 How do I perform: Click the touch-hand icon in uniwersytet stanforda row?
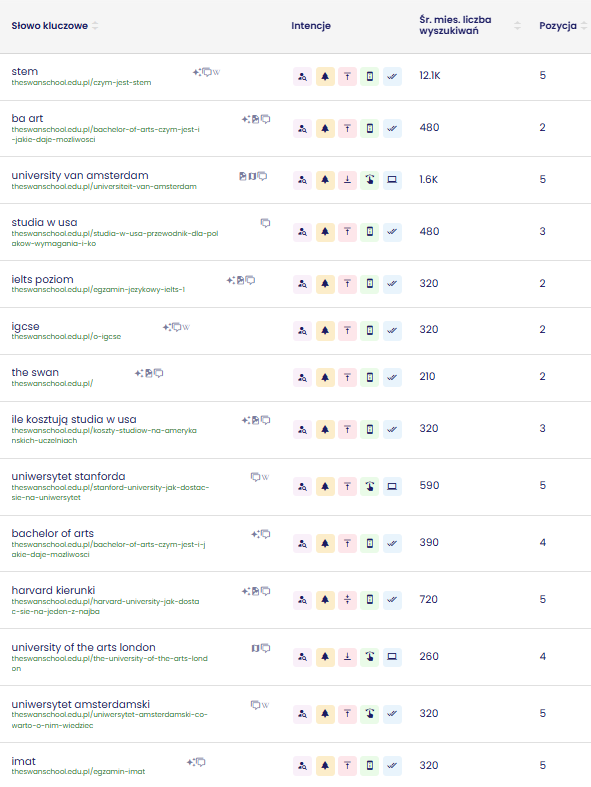[x=370, y=486]
